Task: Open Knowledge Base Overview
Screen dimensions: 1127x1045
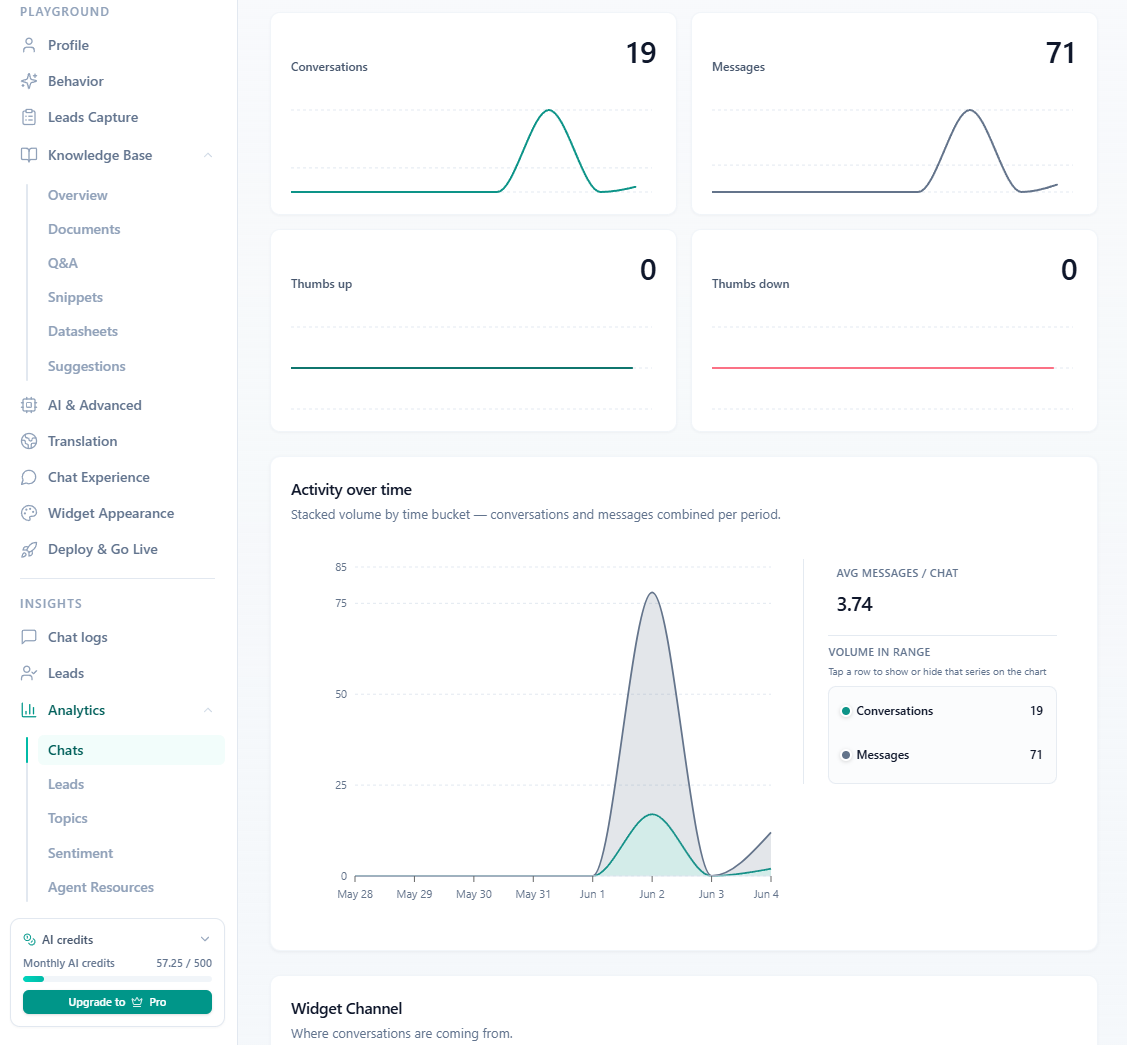Action: [78, 195]
